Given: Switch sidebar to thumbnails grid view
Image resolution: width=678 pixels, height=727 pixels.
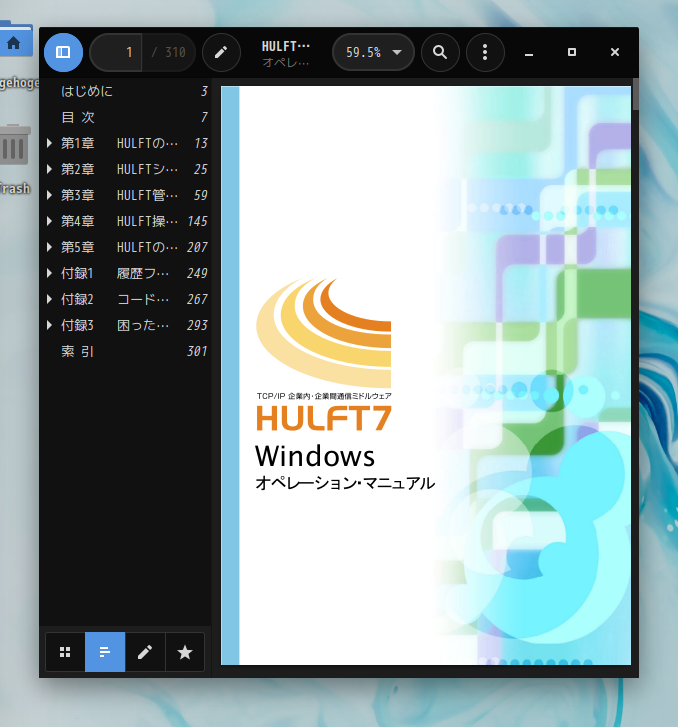Looking at the screenshot, I should click(x=65, y=652).
